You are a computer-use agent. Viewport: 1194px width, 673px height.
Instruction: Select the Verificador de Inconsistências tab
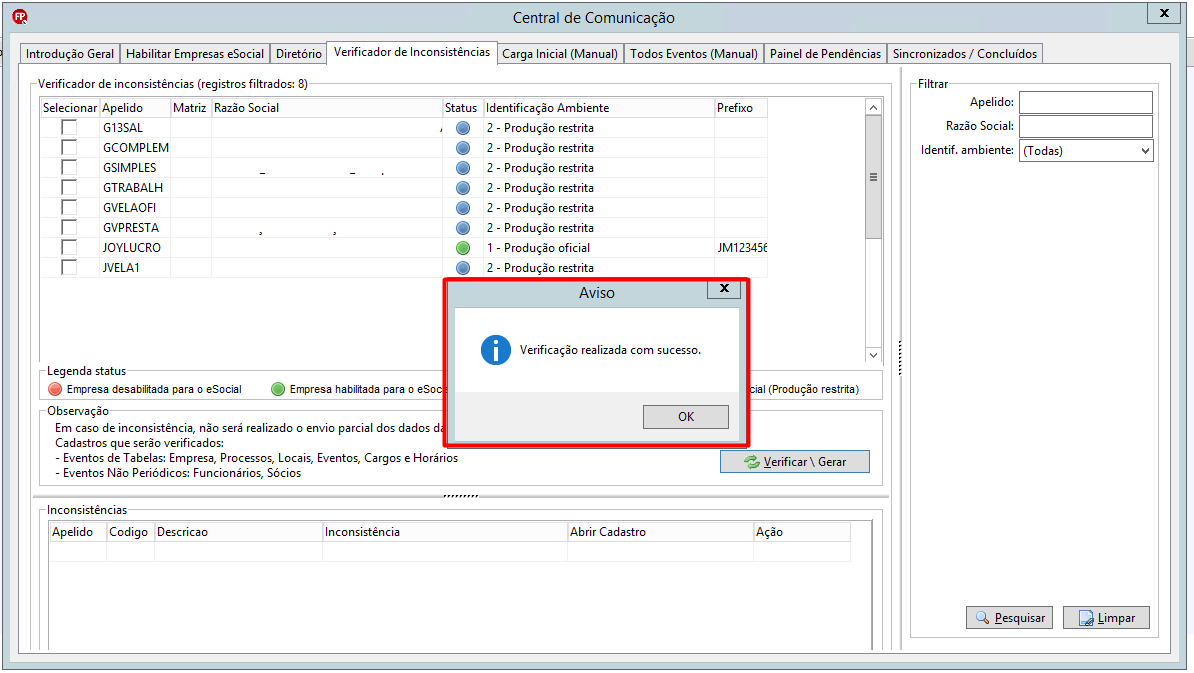click(x=412, y=52)
